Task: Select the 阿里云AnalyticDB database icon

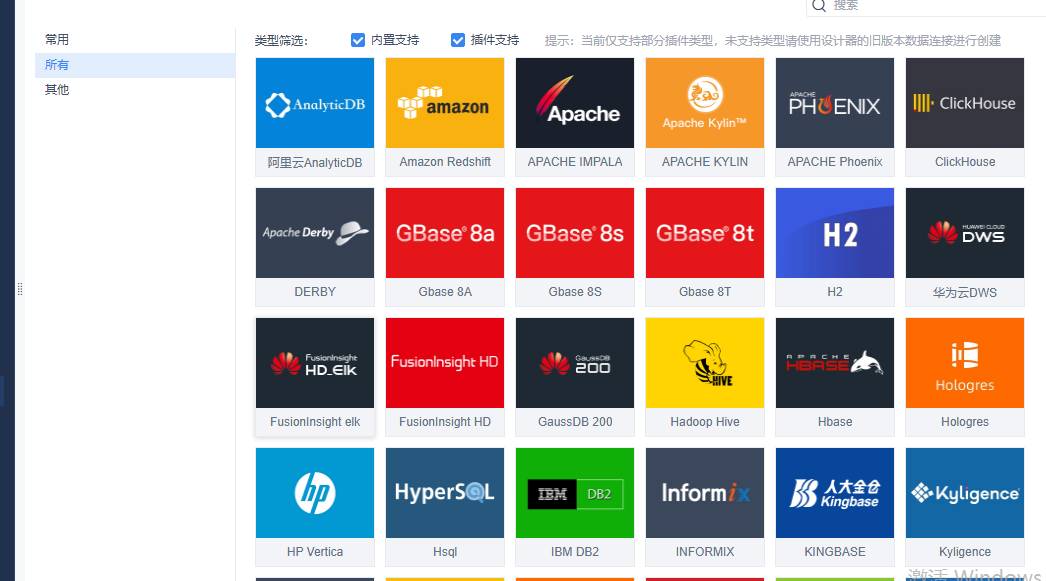Action: tap(315, 103)
